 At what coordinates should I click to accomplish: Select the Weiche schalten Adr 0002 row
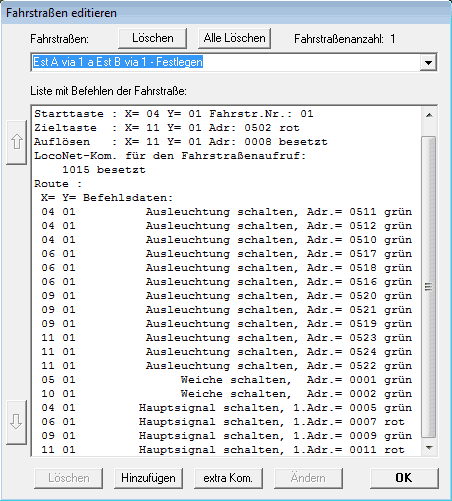tap(227, 394)
